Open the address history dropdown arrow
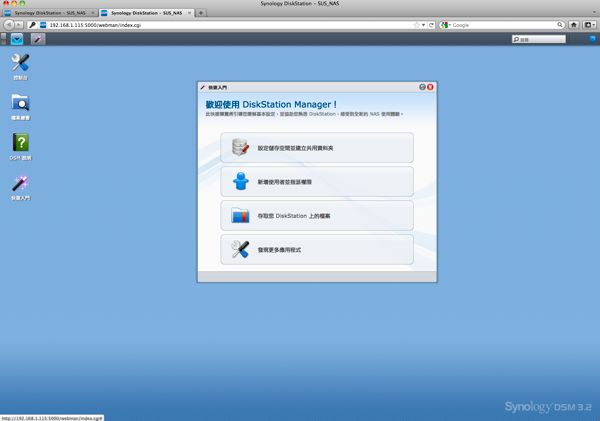 click(424, 25)
